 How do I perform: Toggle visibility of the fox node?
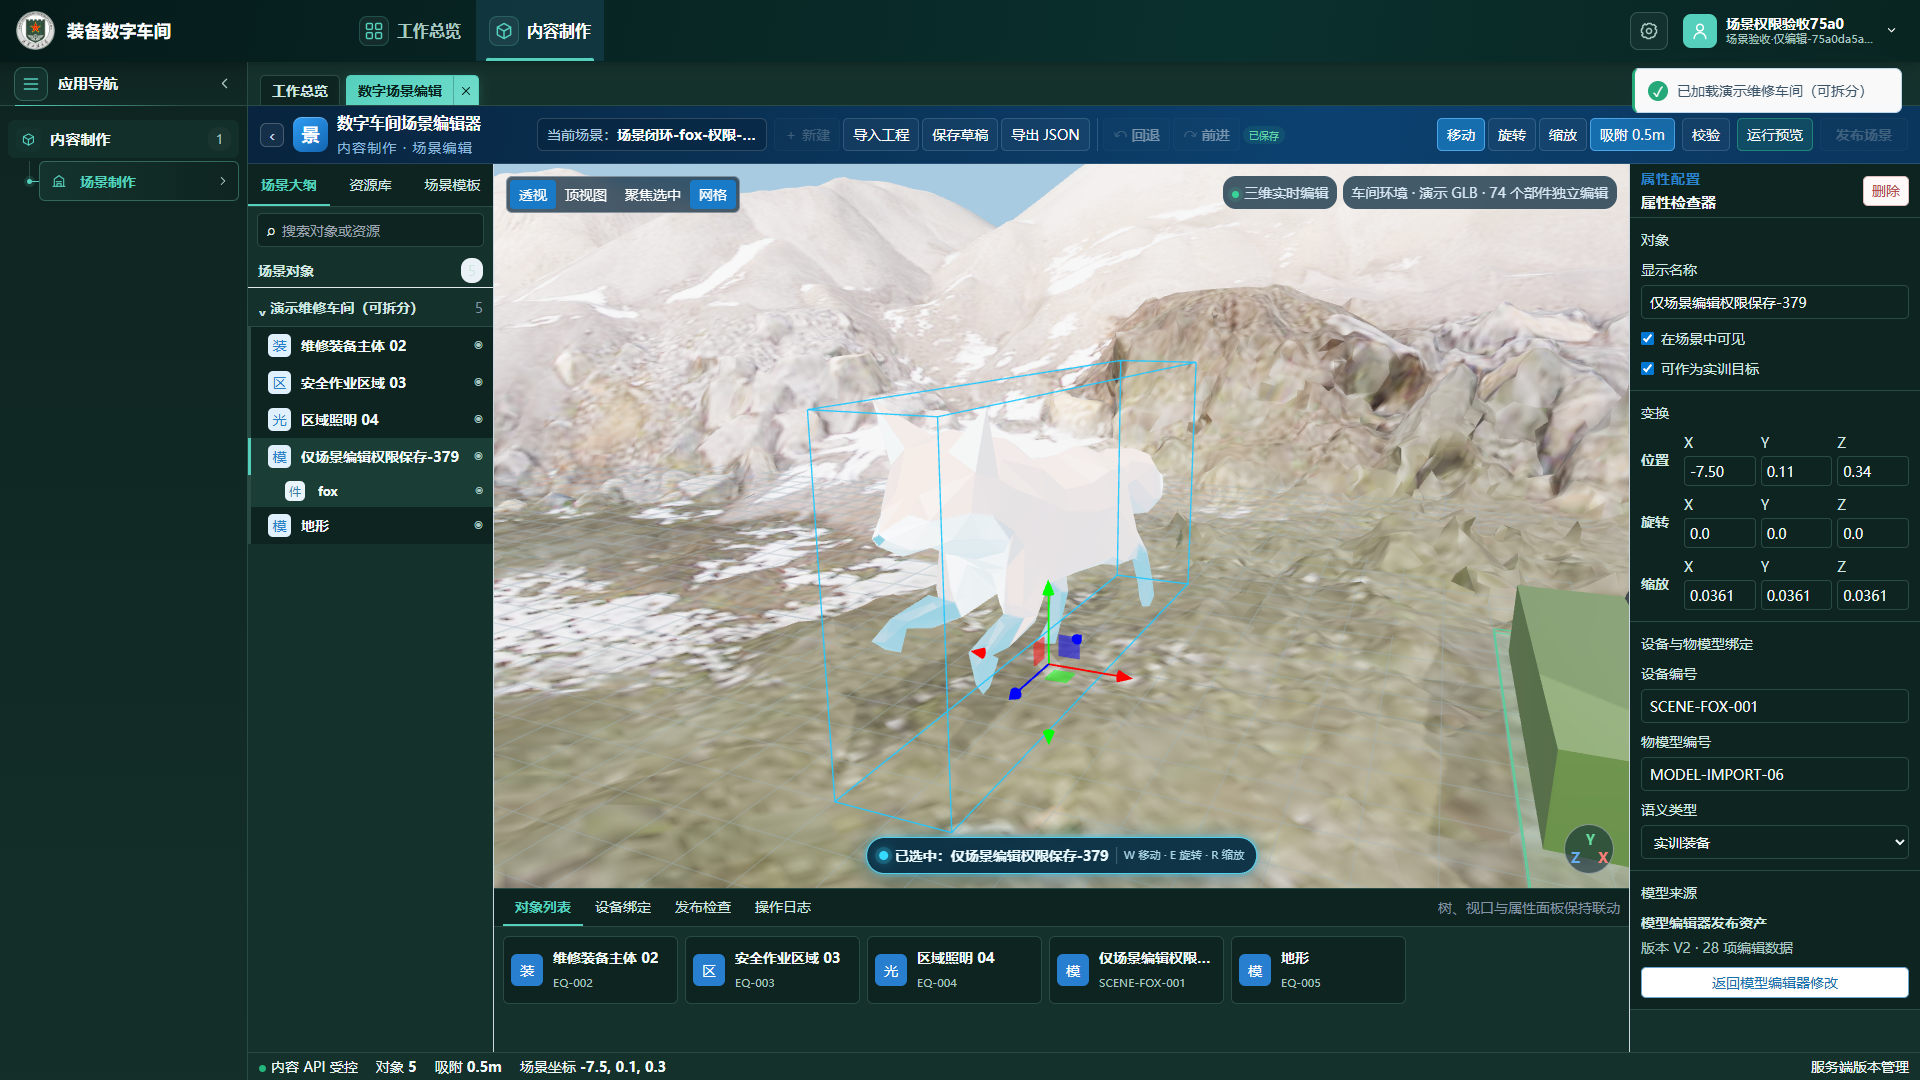pyautogui.click(x=478, y=491)
